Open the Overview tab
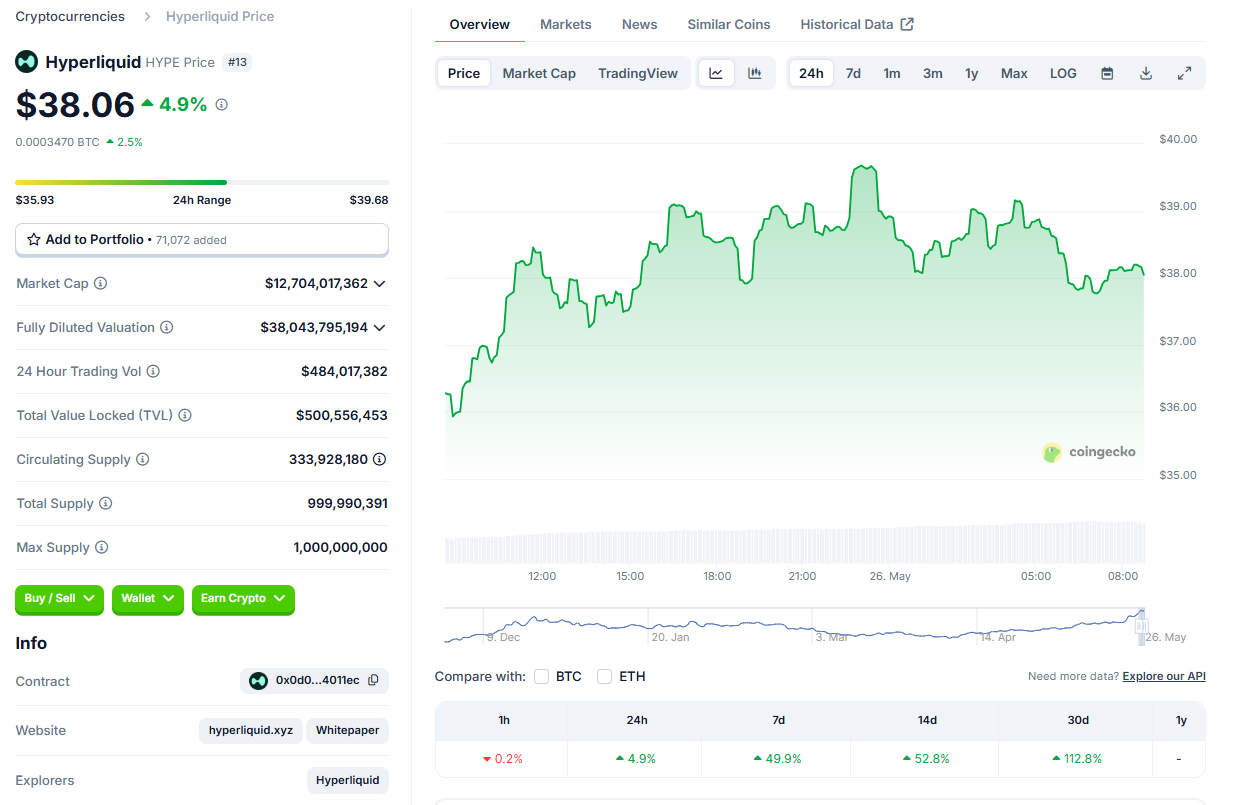Viewport: 1244px width, 805px height. [x=480, y=24]
